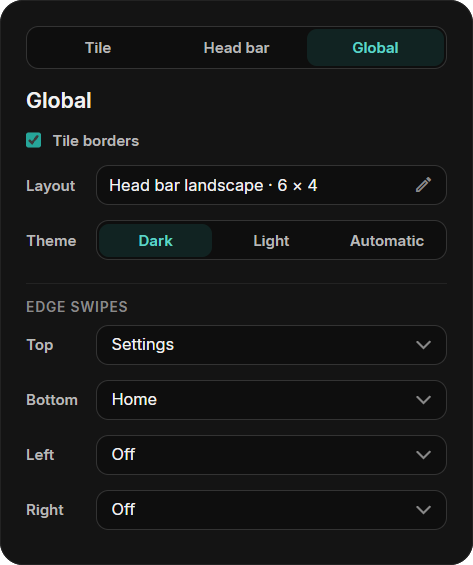Image resolution: width=473 pixels, height=565 pixels.
Task: Click the pencil edit icon for Layout
Action: tap(423, 185)
